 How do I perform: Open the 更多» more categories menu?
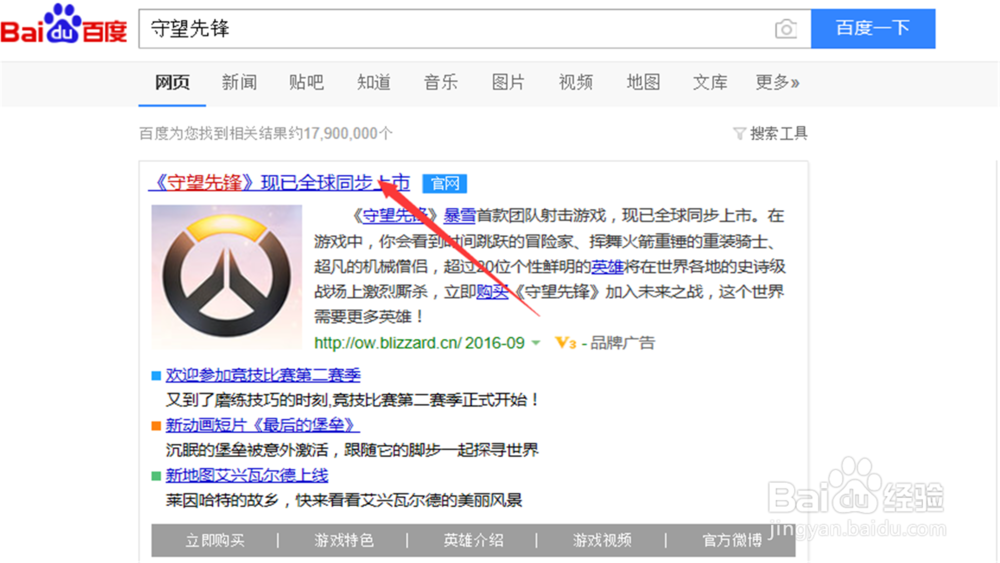tap(777, 82)
